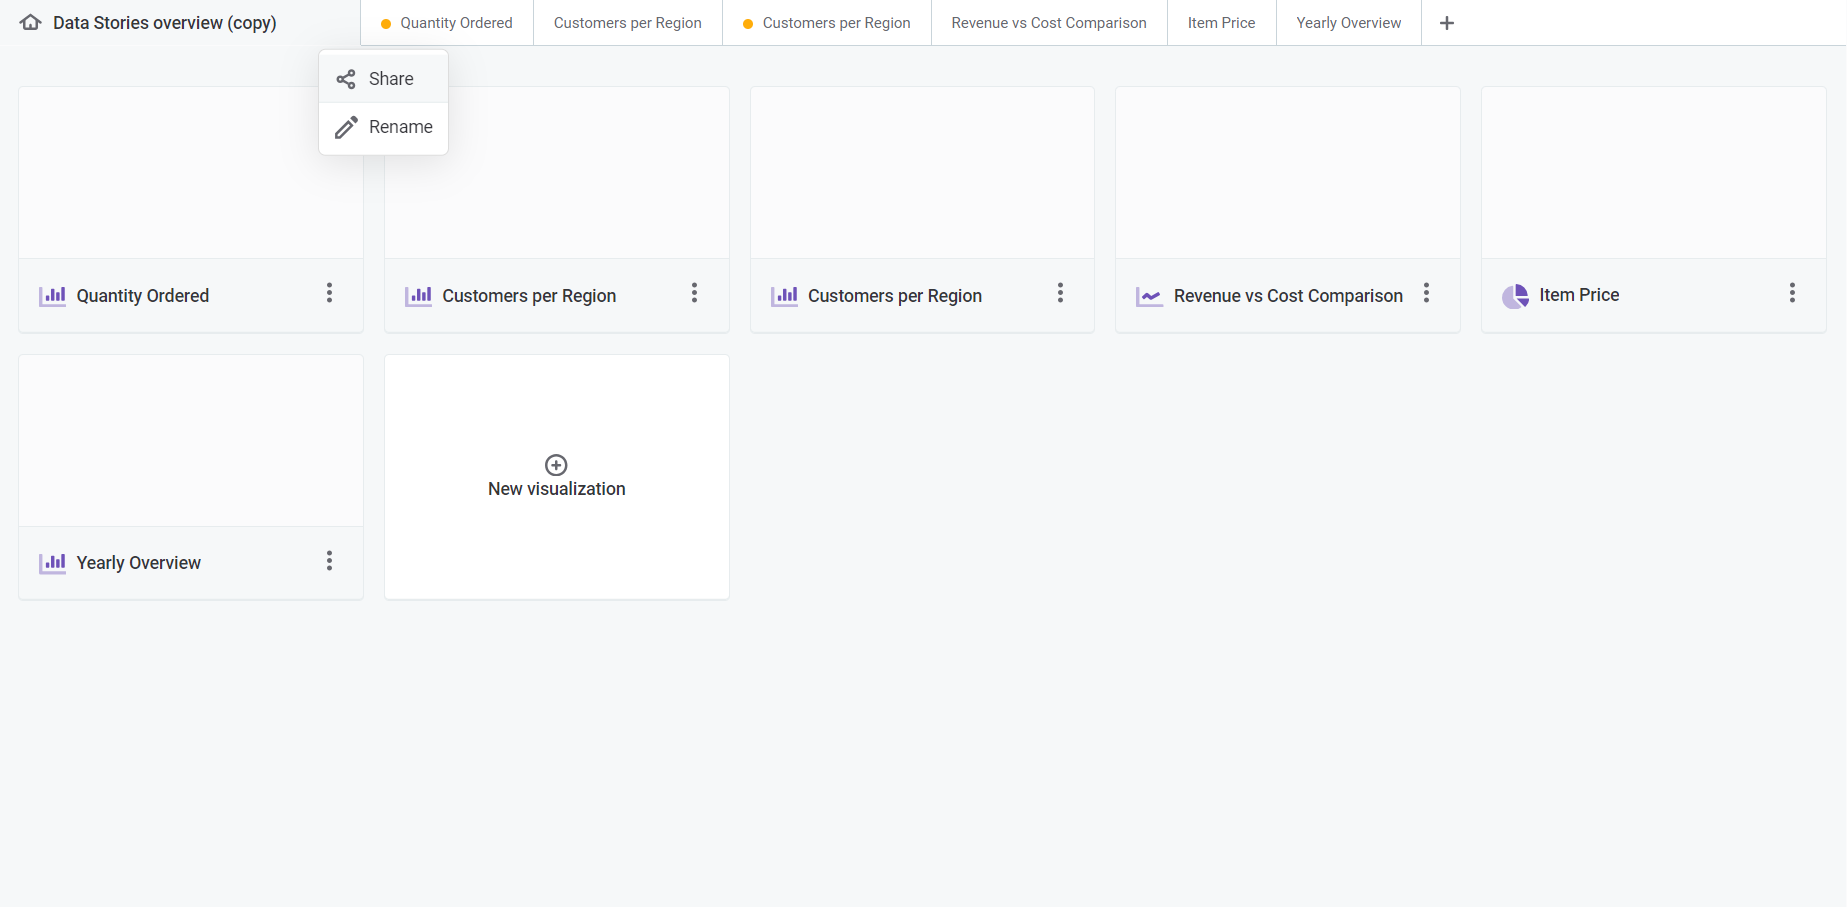The image size is (1847, 907).
Task: Go to the Item Price tab
Action: pyautogui.click(x=1221, y=23)
